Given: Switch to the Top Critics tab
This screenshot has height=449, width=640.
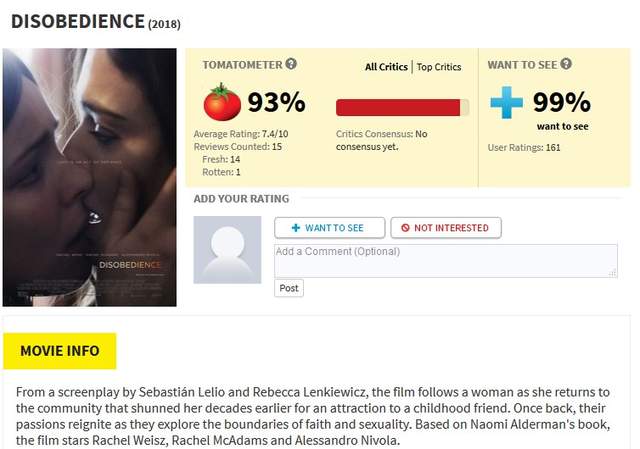Looking at the screenshot, I should 439,67.
